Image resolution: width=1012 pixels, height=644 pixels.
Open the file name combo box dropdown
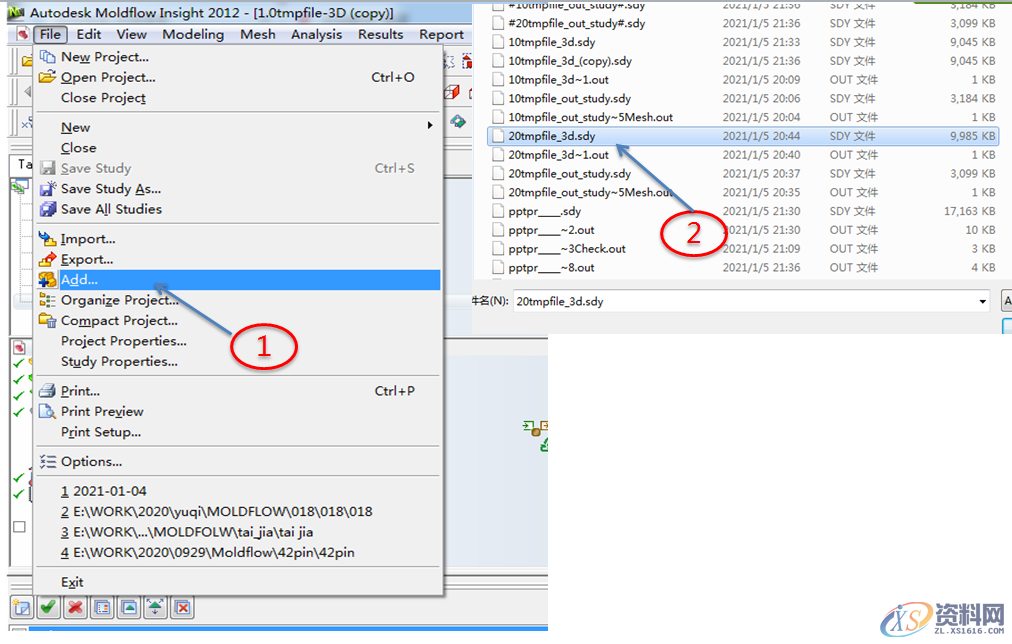coord(983,301)
